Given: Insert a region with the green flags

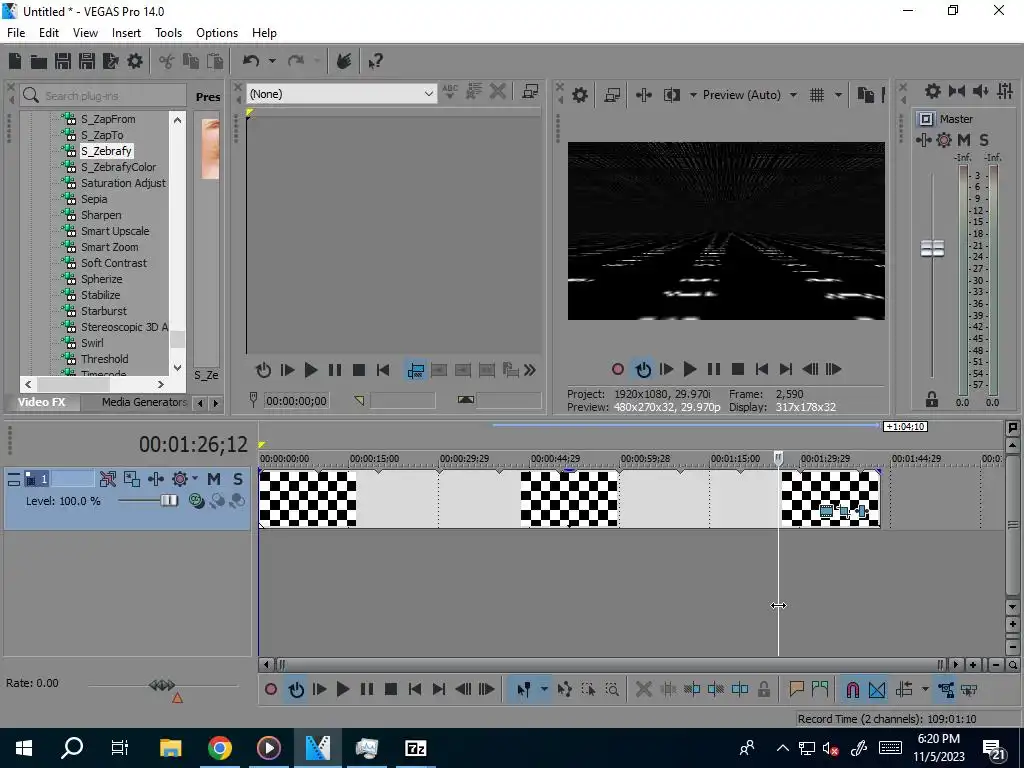Looking at the screenshot, I should click(x=820, y=689).
